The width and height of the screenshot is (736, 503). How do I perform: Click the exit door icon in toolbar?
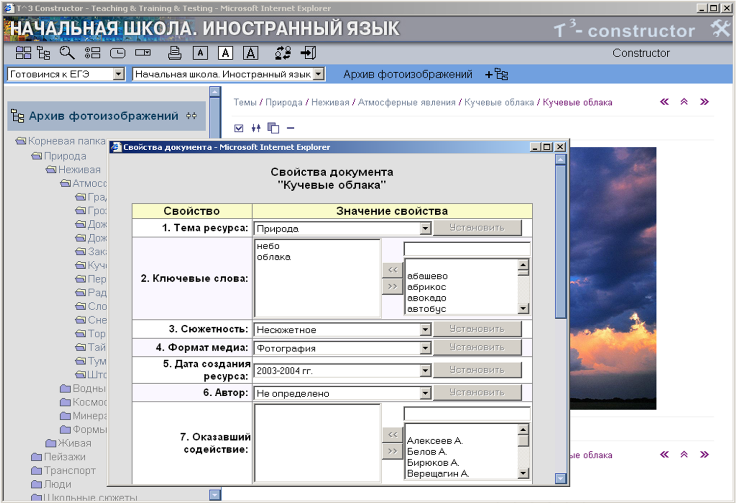308,53
